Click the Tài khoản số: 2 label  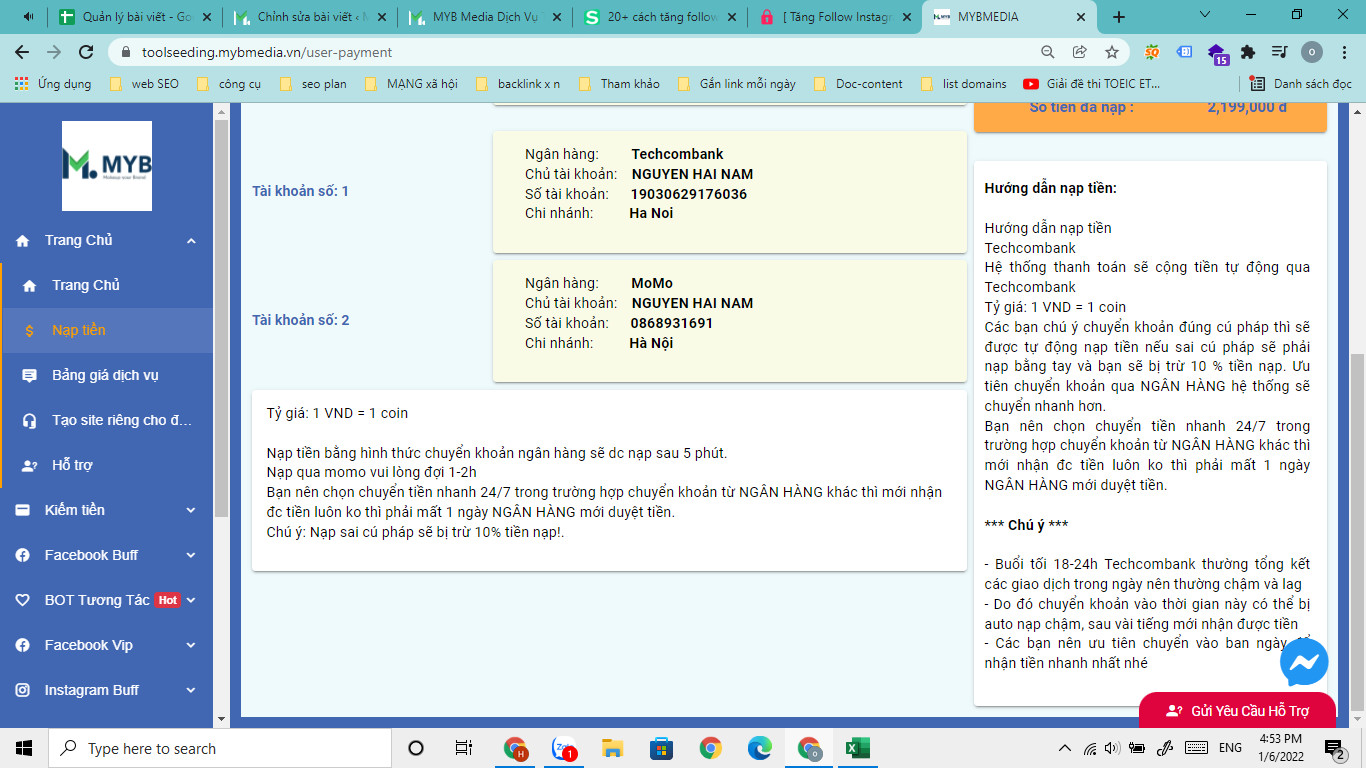click(300, 320)
